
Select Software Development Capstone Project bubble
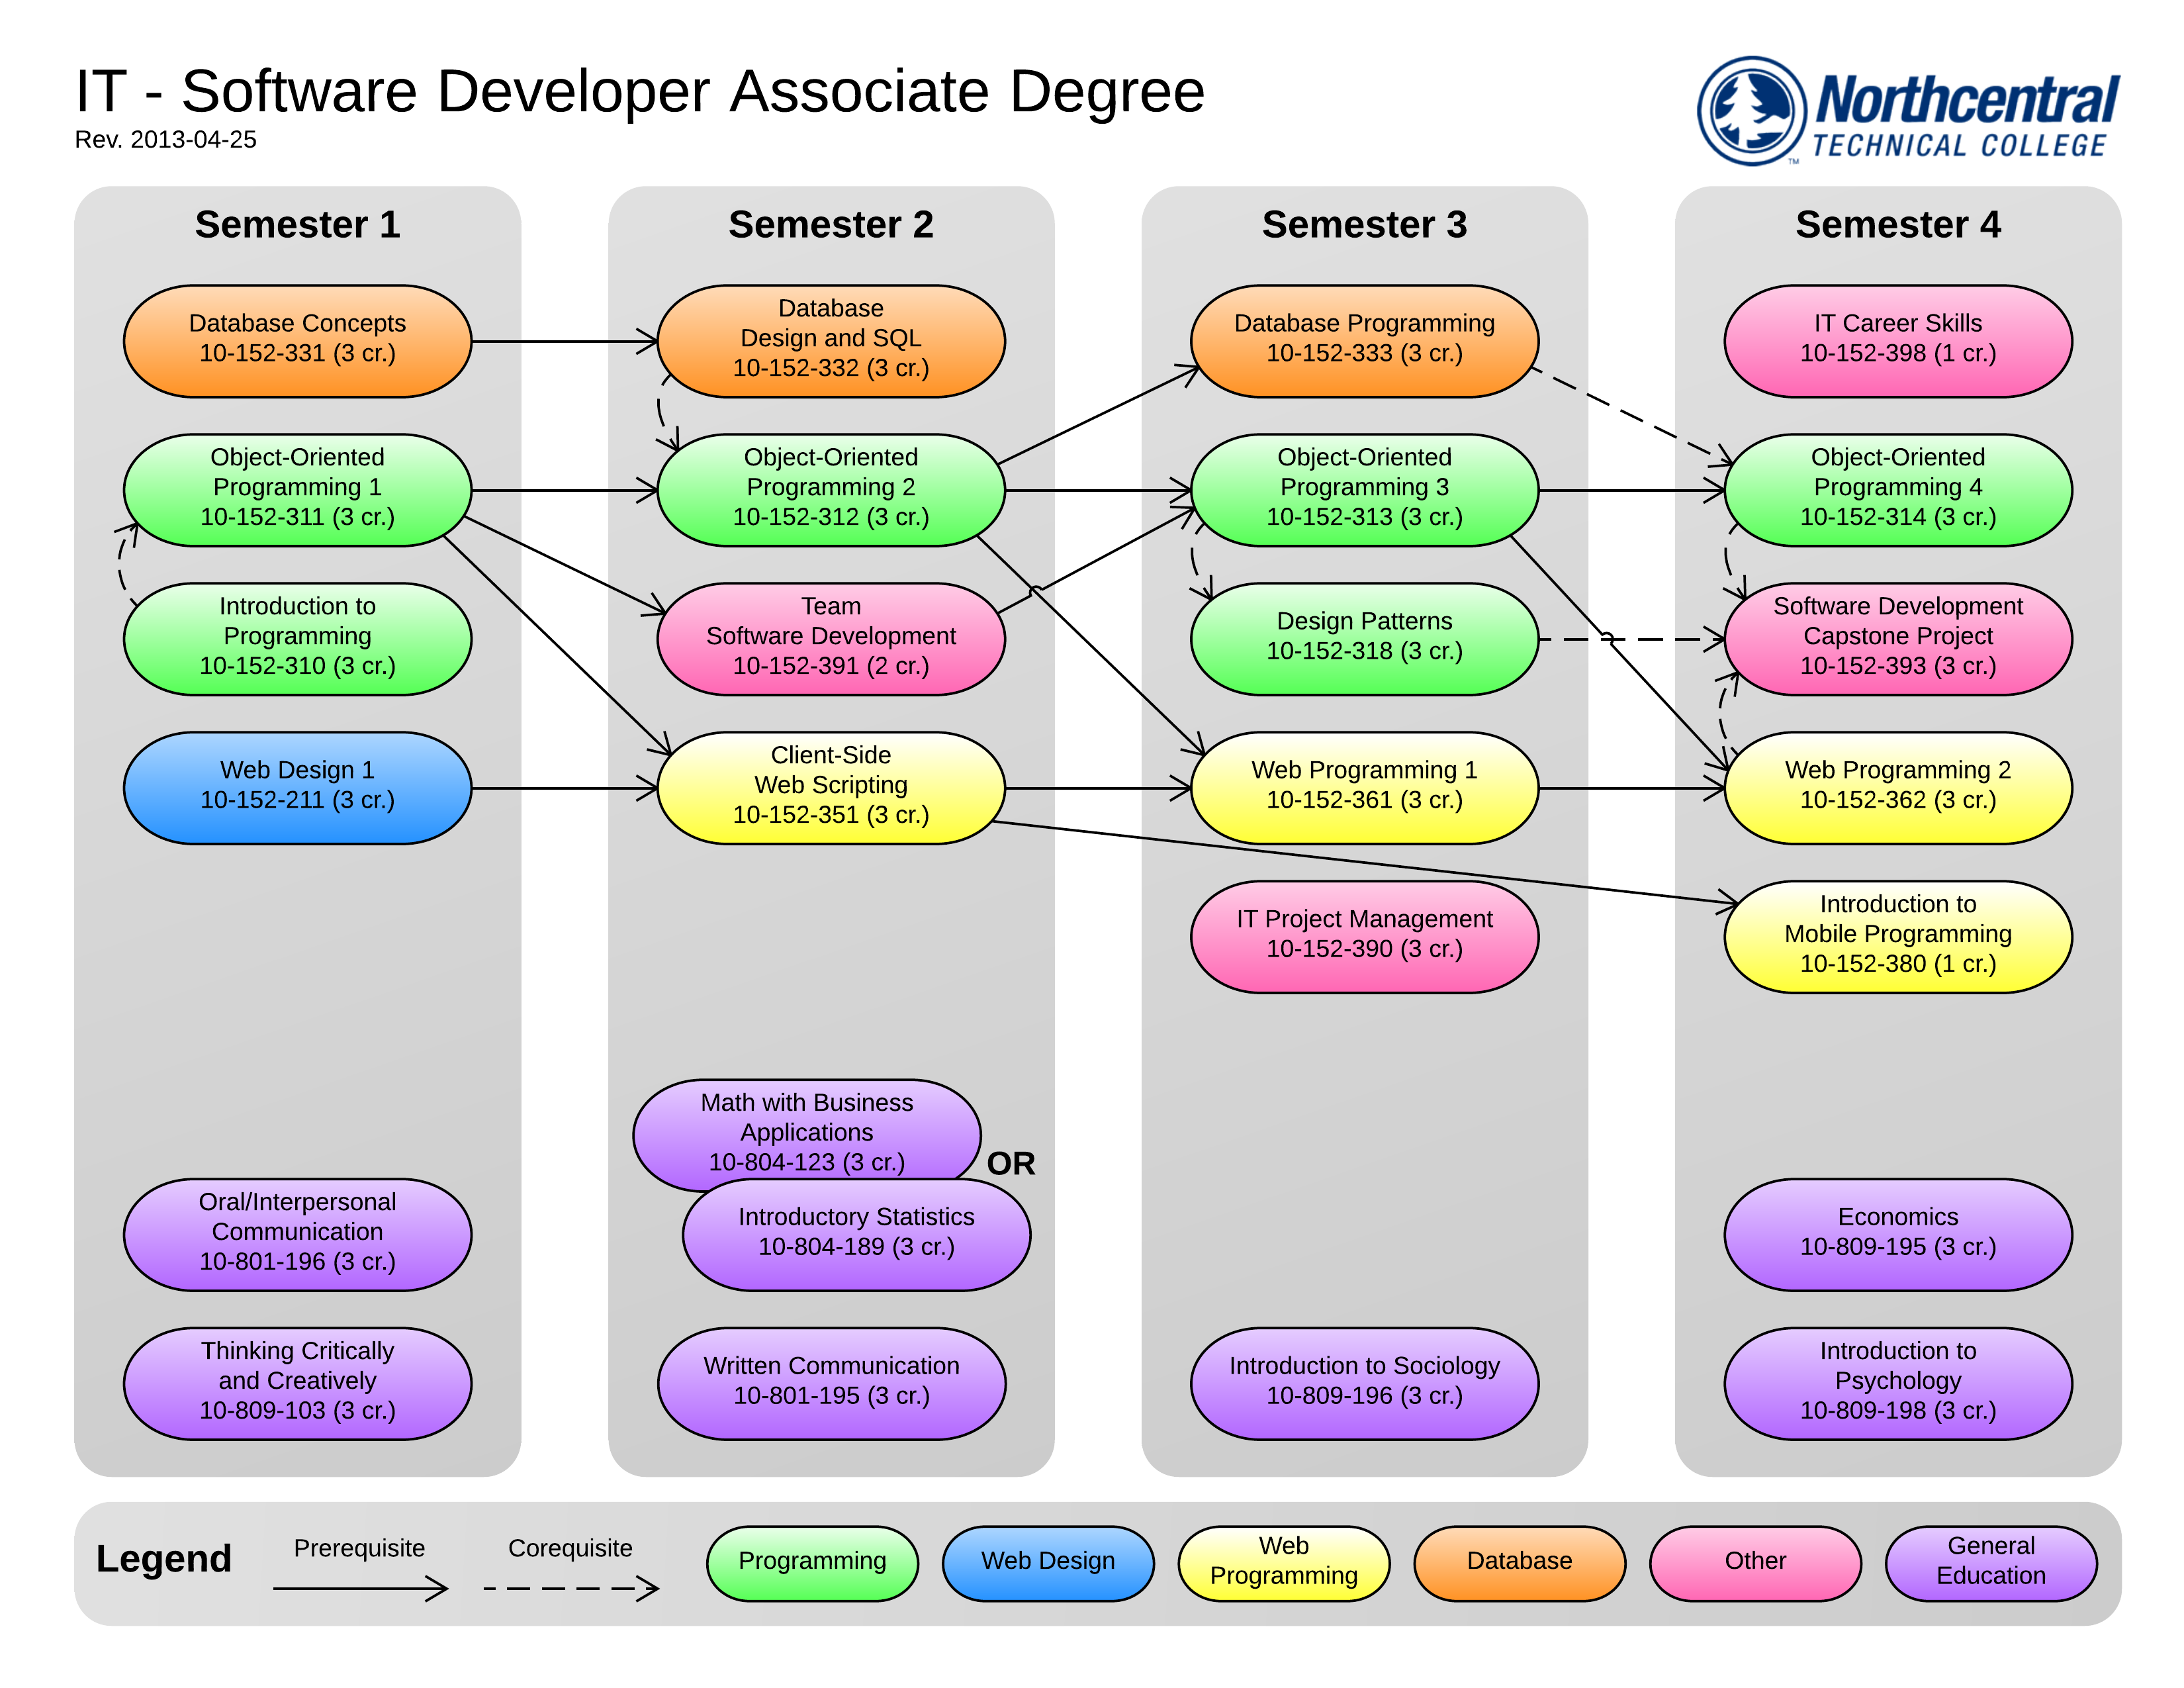pos(1897,638)
